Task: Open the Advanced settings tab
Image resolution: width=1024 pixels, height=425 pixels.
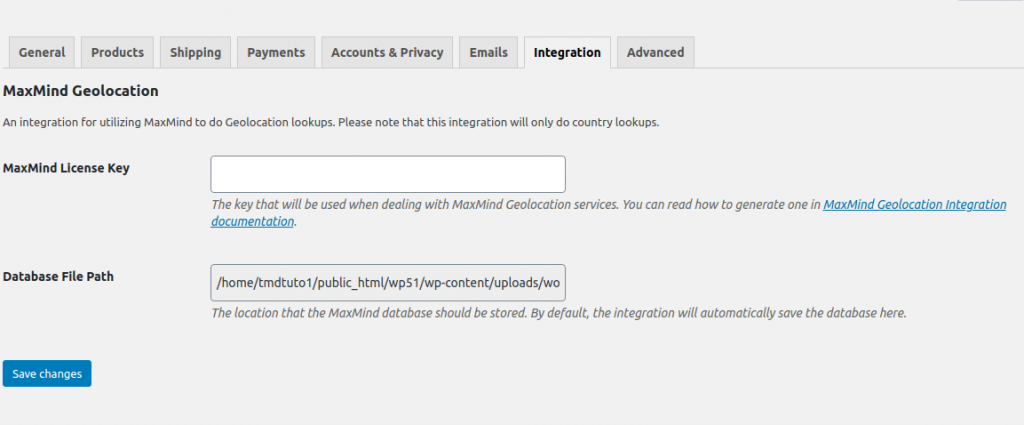Action: coord(655,53)
